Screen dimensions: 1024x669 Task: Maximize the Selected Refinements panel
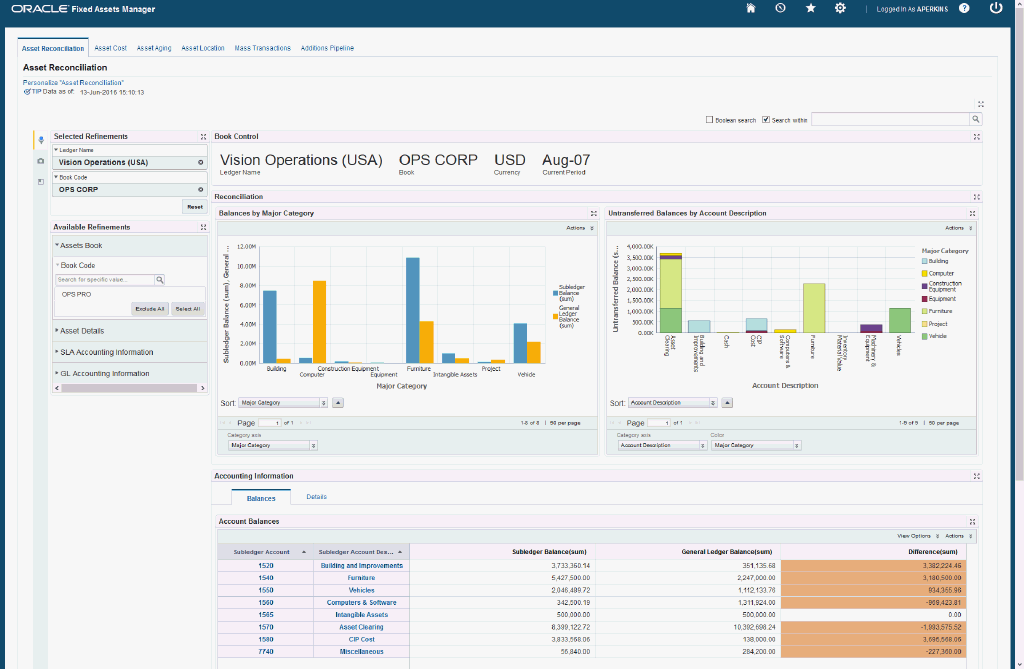(x=203, y=137)
